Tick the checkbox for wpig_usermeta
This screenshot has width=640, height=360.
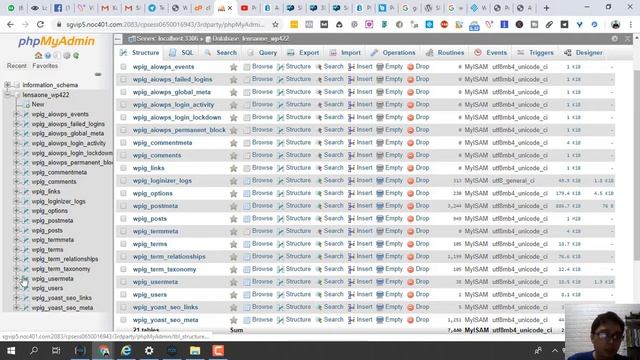click(124, 282)
